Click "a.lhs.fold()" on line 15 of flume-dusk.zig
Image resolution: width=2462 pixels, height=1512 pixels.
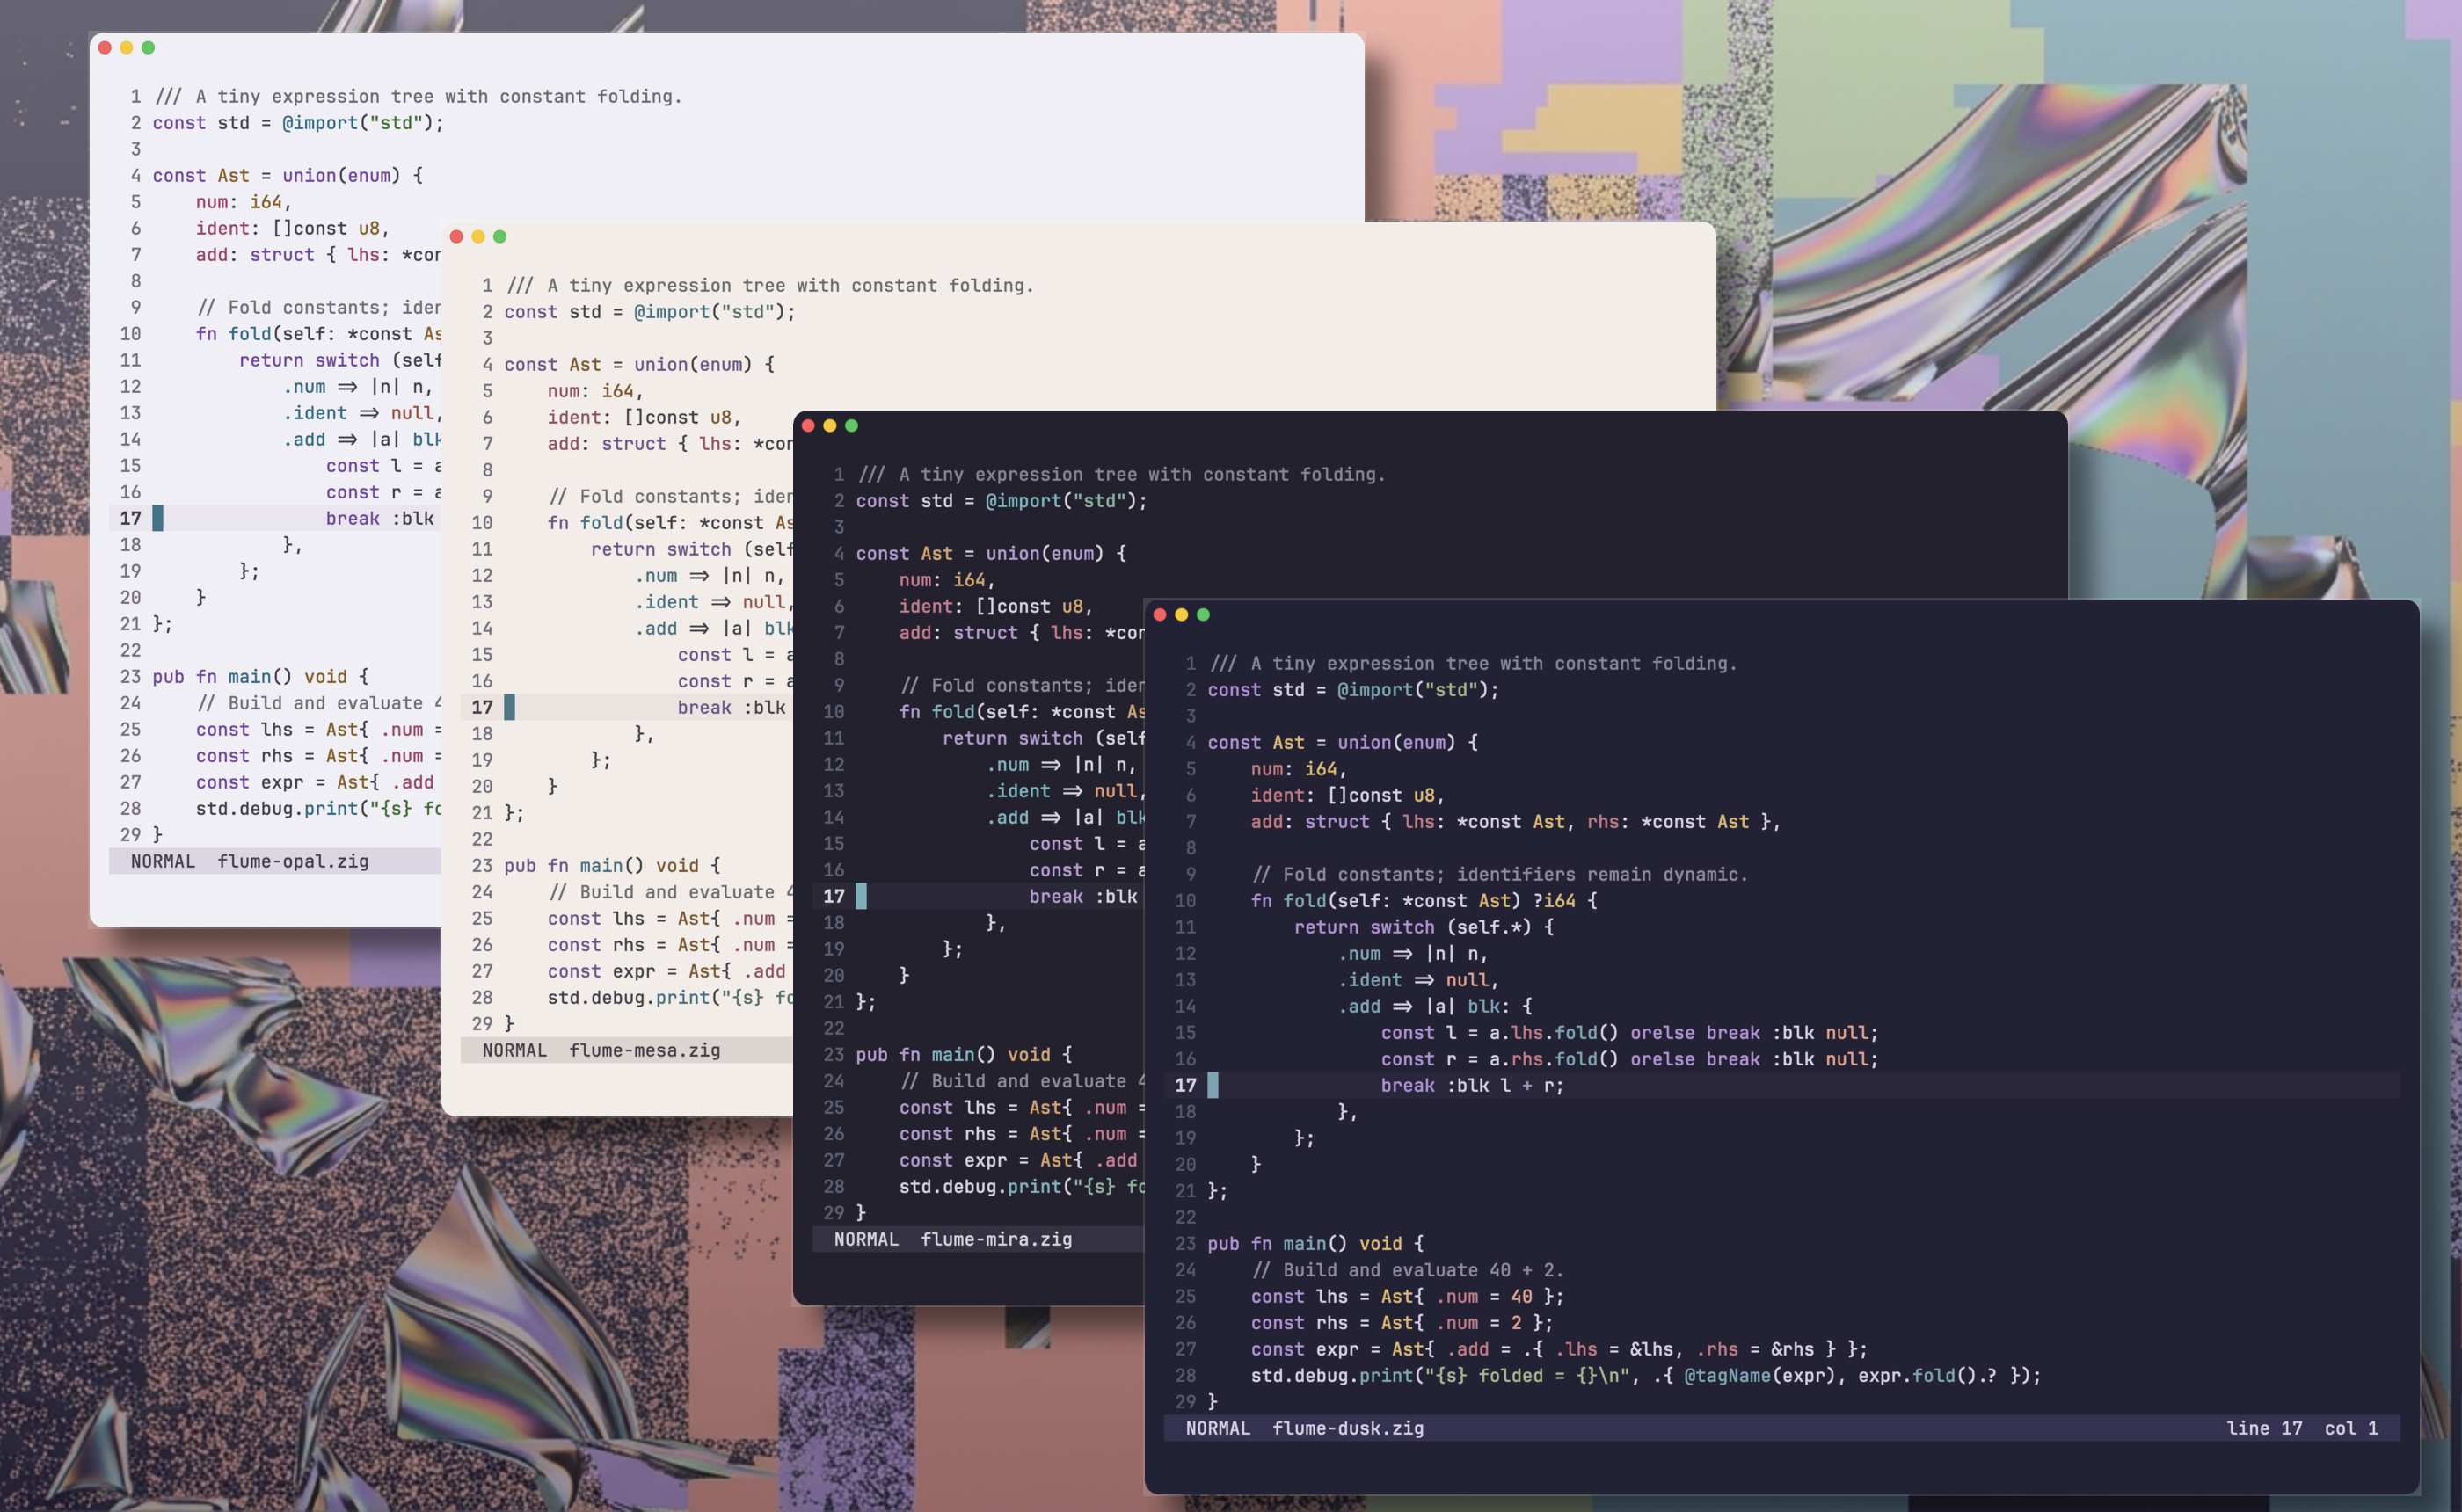point(1554,1033)
